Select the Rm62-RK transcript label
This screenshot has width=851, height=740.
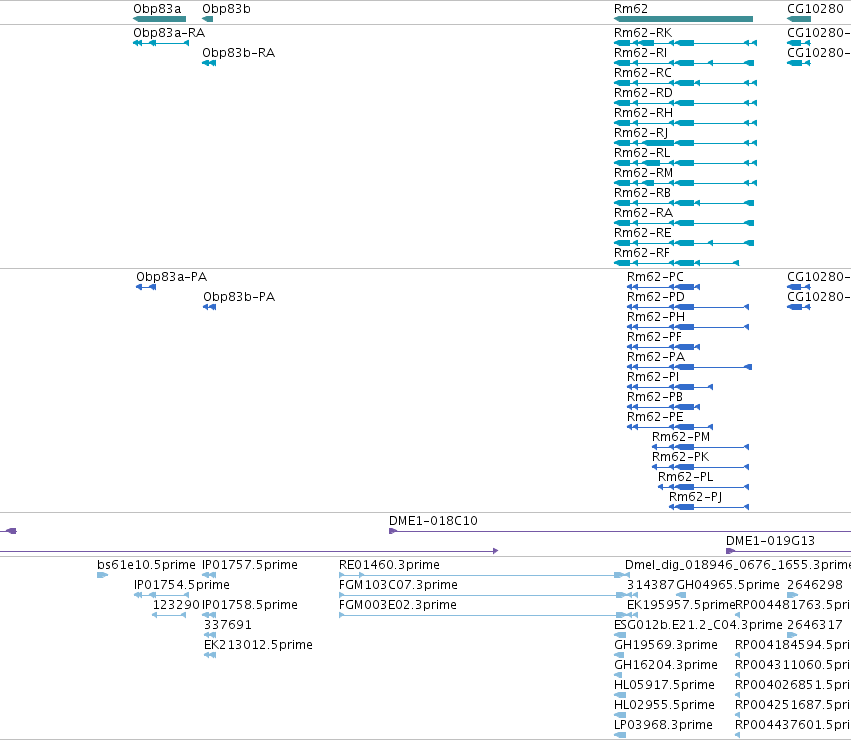(x=643, y=33)
